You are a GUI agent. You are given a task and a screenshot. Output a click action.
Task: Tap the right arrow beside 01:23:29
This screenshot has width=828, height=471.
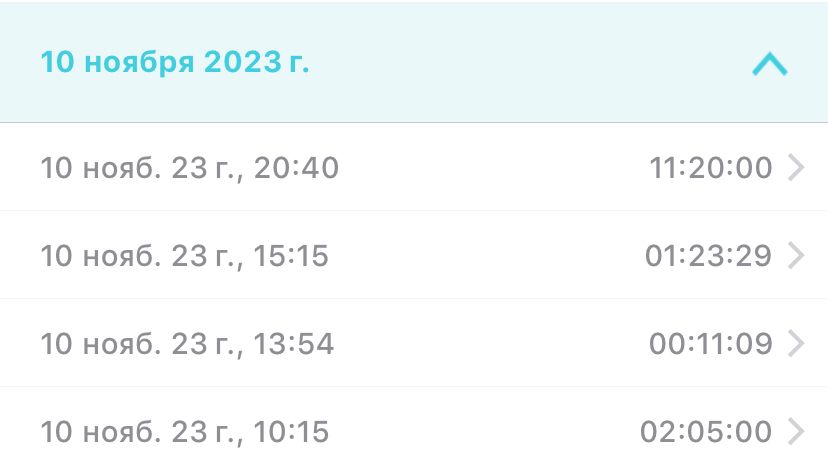(796, 256)
